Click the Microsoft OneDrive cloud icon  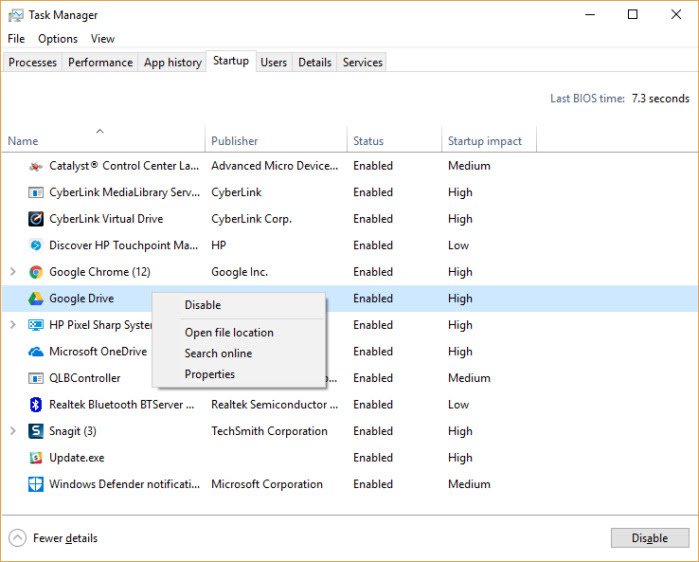coord(36,352)
